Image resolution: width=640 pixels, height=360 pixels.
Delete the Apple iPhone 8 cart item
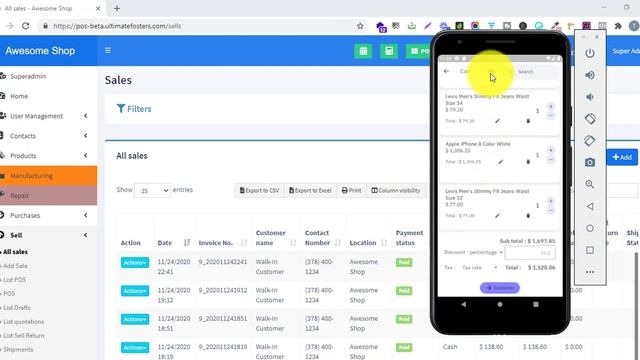(x=528, y=162)
